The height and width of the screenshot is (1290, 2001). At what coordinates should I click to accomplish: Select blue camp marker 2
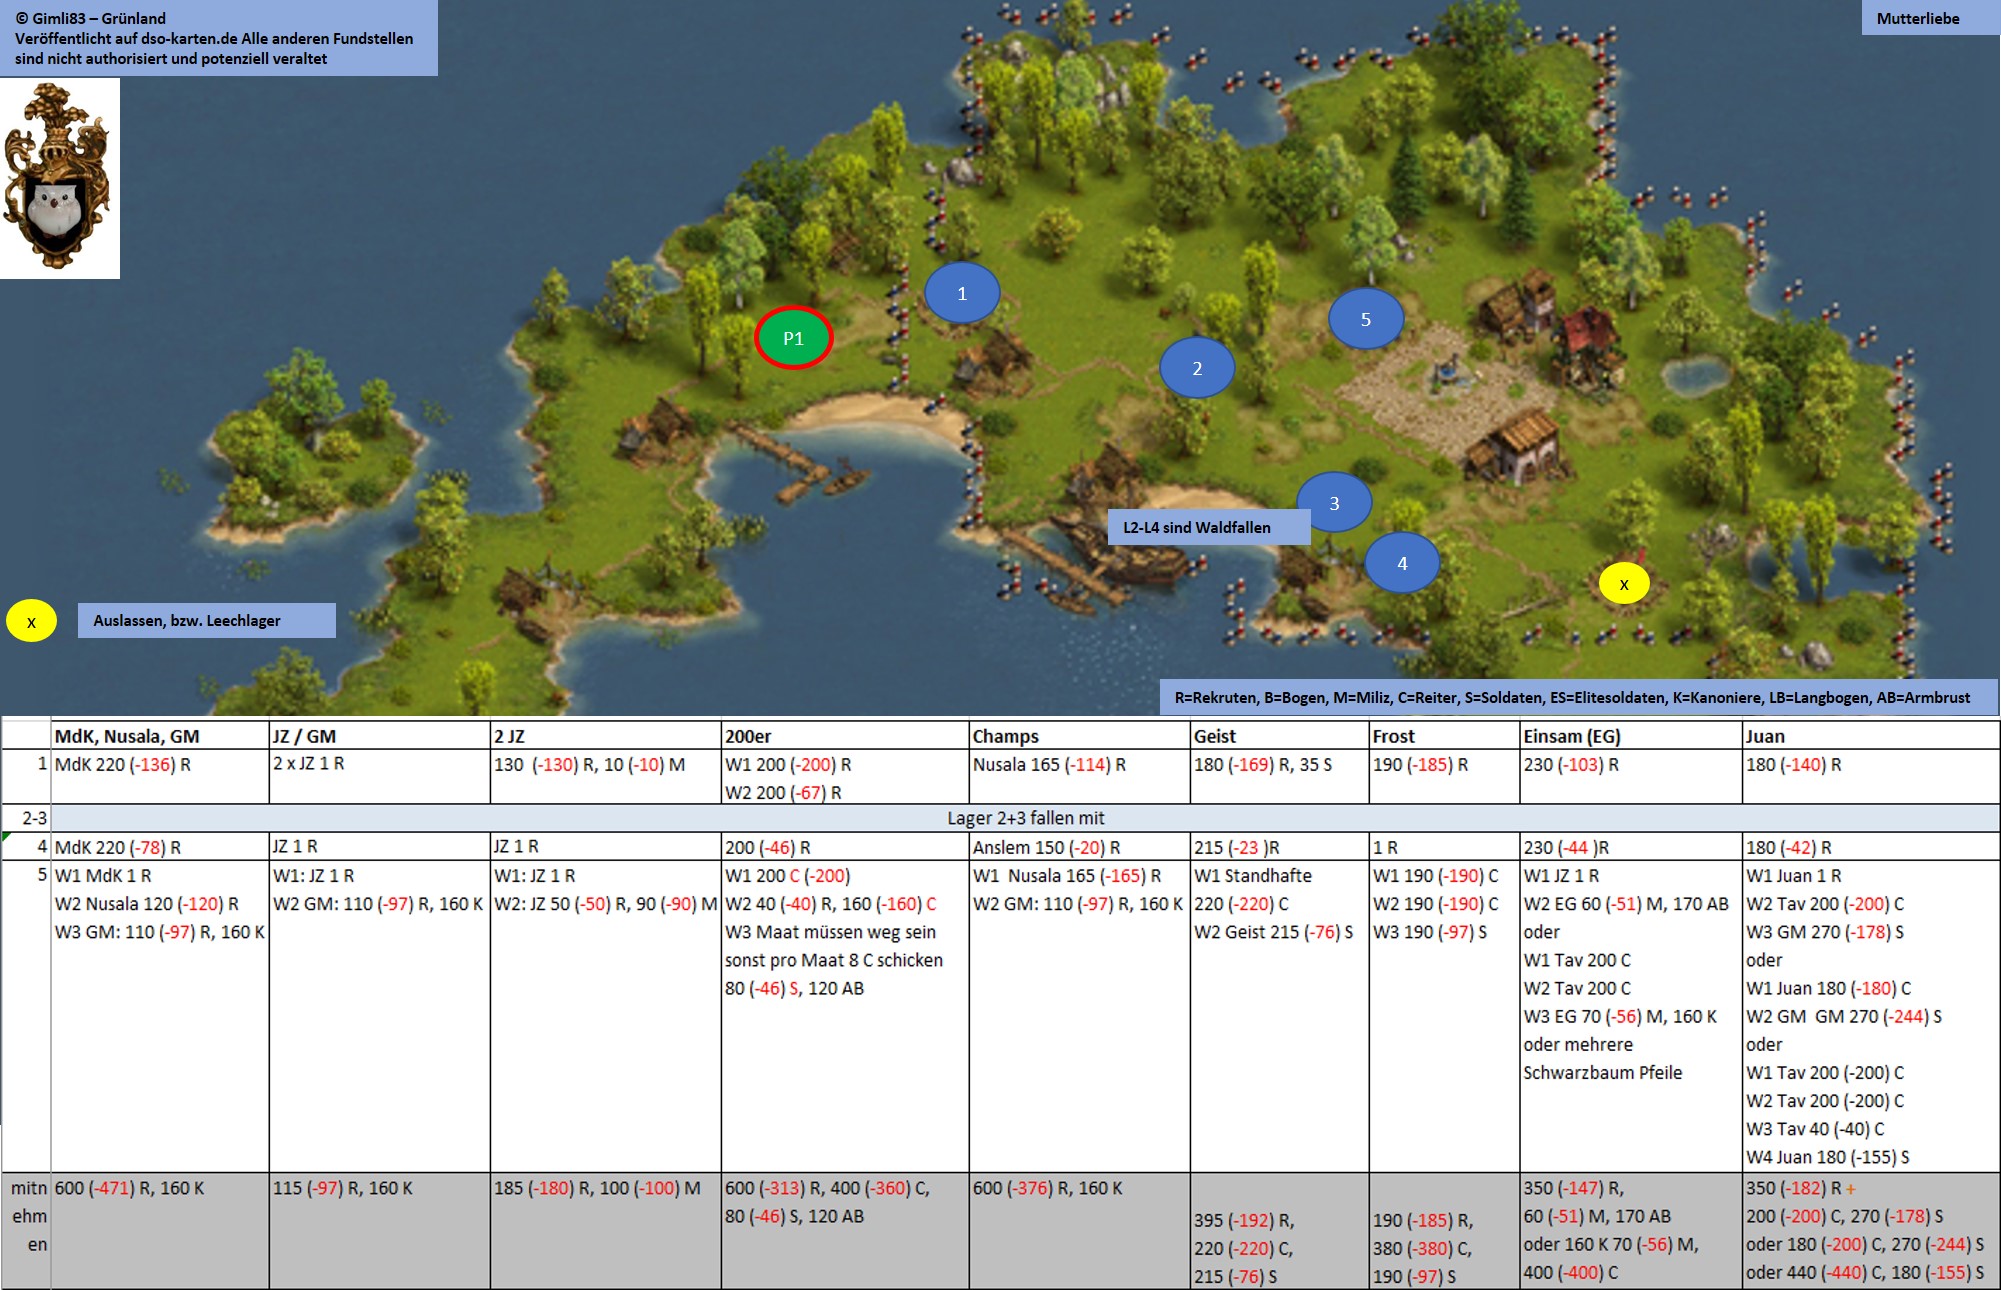point(1197,368)
